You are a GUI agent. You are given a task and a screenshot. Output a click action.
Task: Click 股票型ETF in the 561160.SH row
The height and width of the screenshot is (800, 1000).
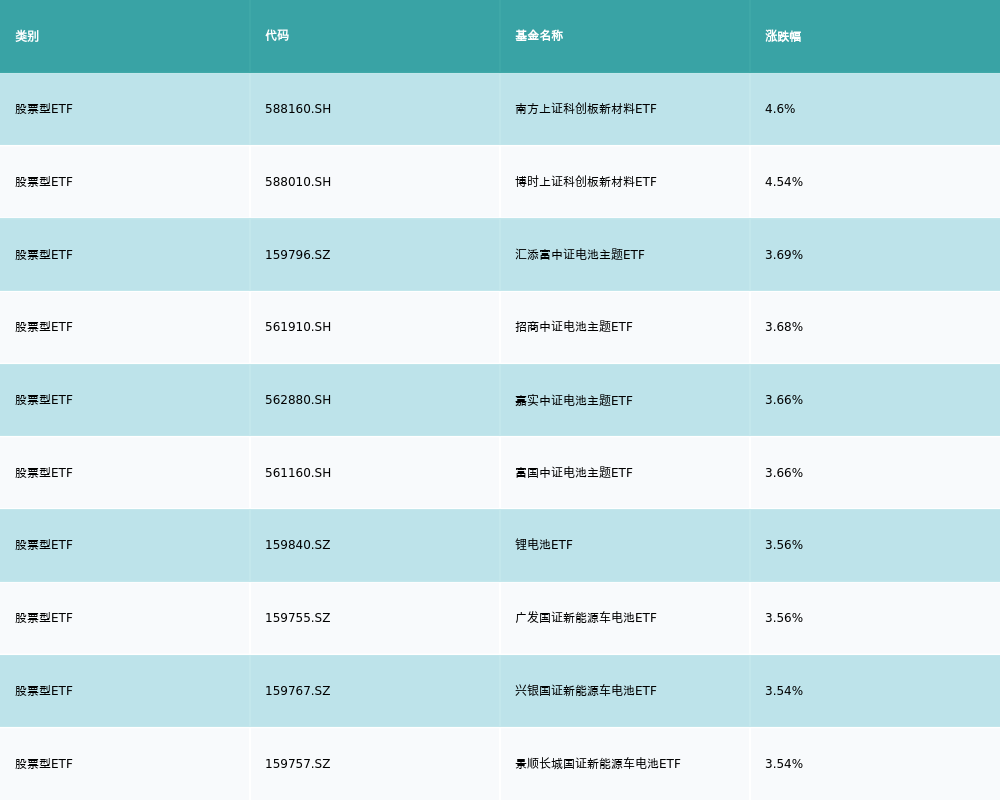pos(44,473)
